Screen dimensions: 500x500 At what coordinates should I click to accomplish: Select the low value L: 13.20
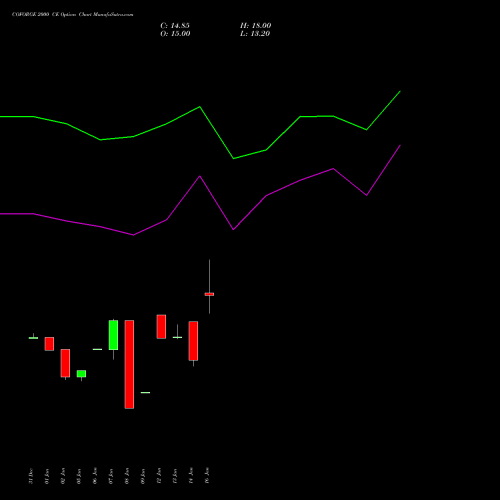point(255,34)
